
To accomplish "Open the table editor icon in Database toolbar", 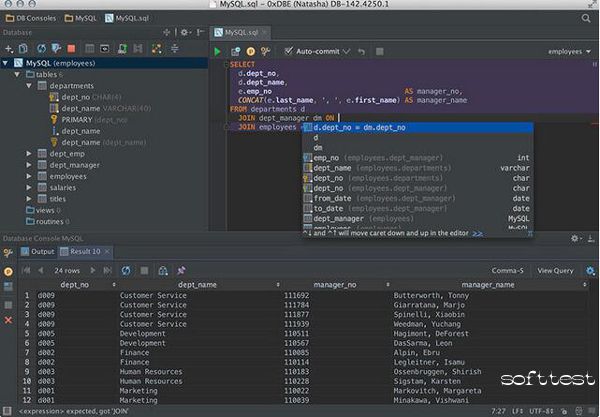I will coord(90,49).
